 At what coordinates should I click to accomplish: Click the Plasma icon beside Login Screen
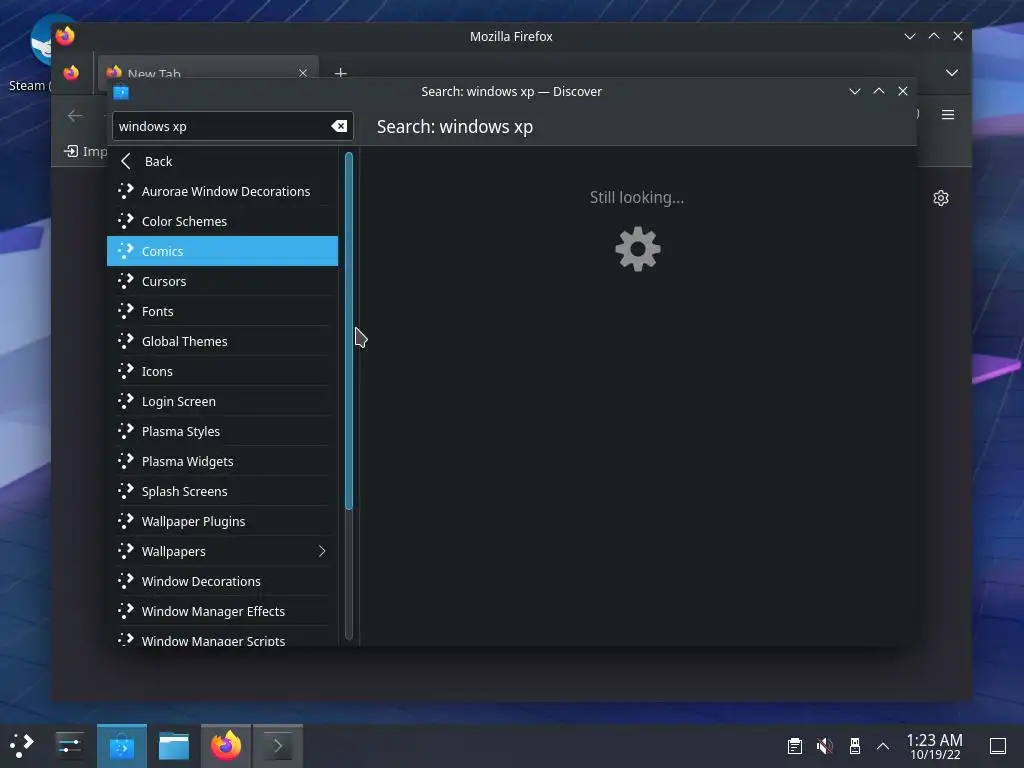pos(125,401)
